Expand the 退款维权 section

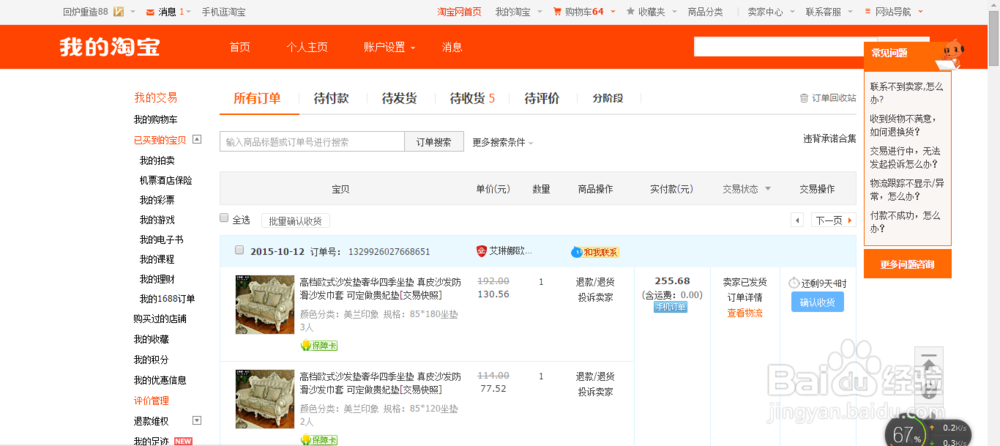[197, 420]
